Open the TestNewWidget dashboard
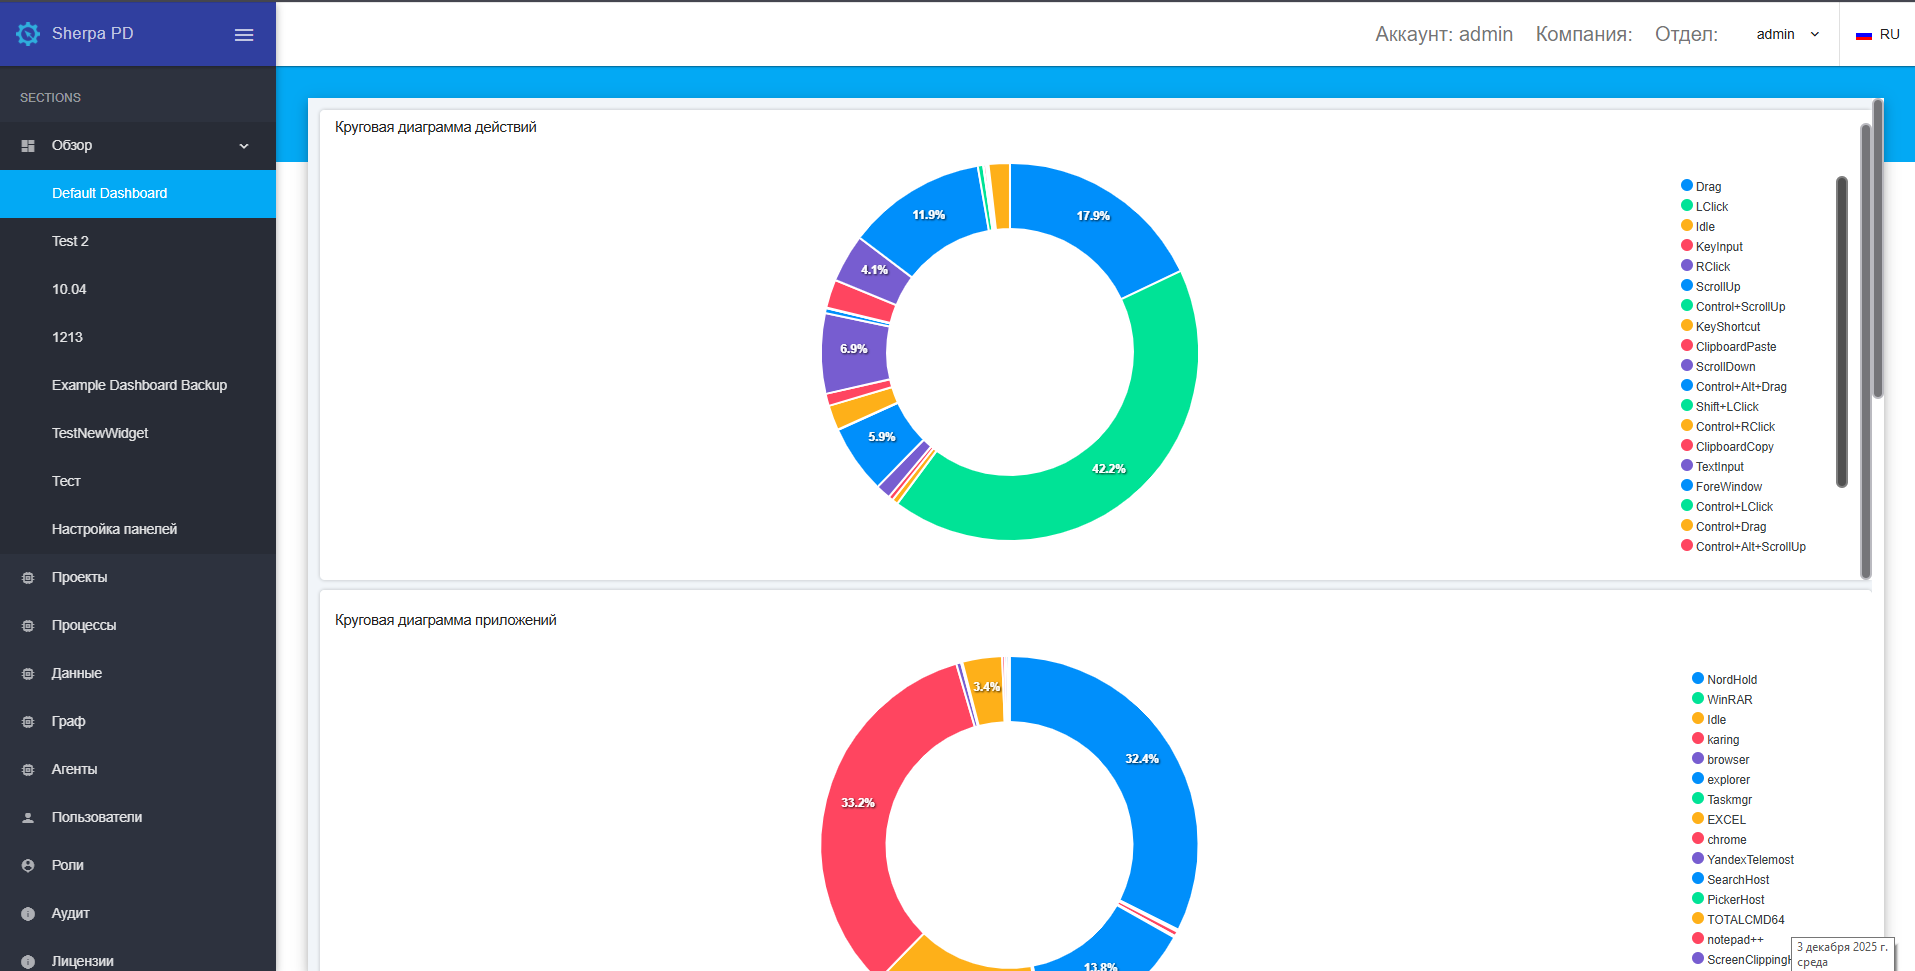Viewport: 1915px width, 971px height. [100, 433]
